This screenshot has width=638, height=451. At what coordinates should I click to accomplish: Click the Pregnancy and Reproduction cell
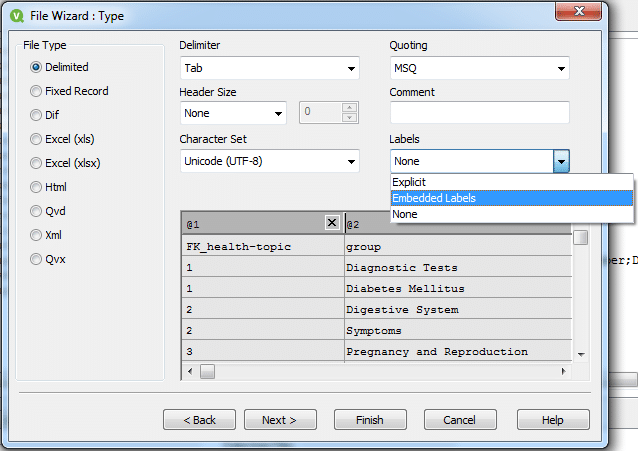(x=459, y=351)
